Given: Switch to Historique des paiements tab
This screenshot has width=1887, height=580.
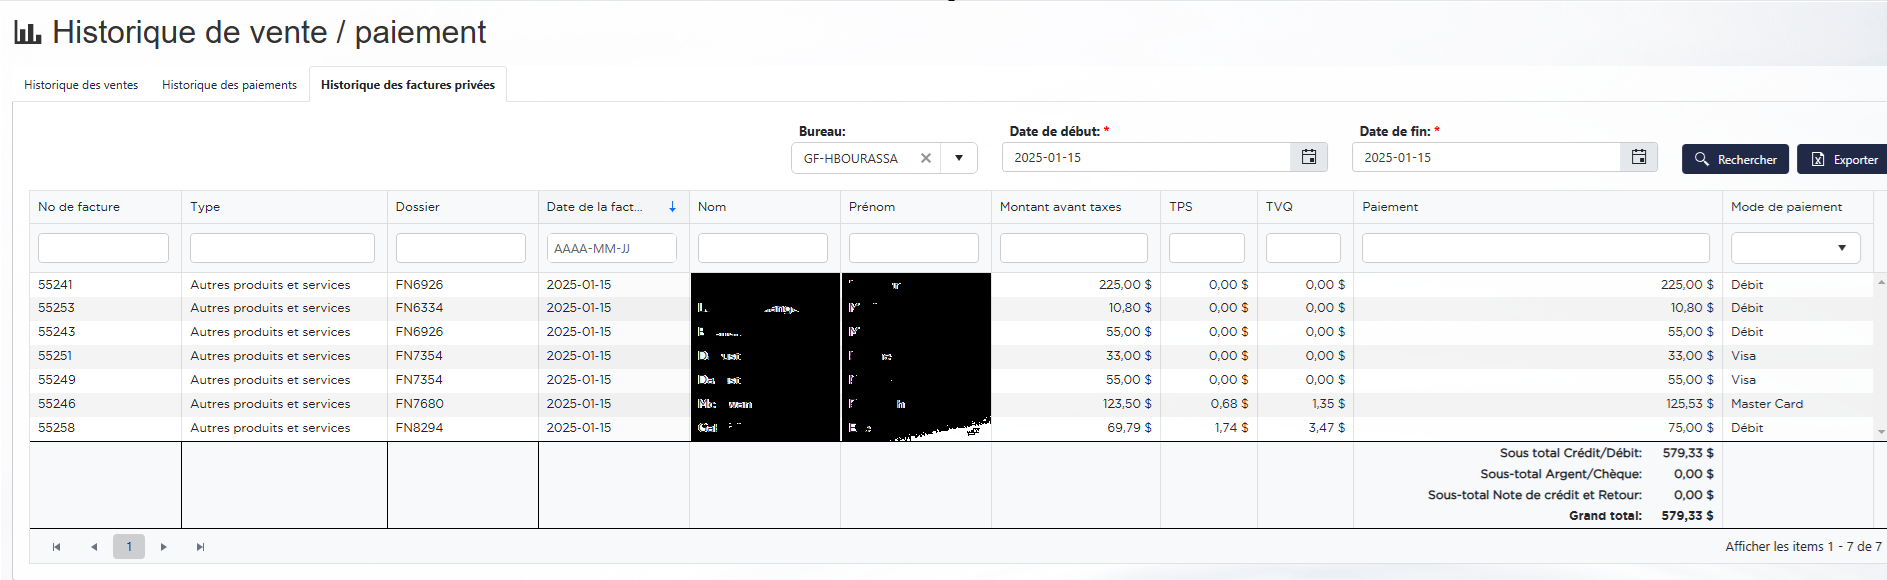Looking at the screenshot, I should click(x=229, y=85).
